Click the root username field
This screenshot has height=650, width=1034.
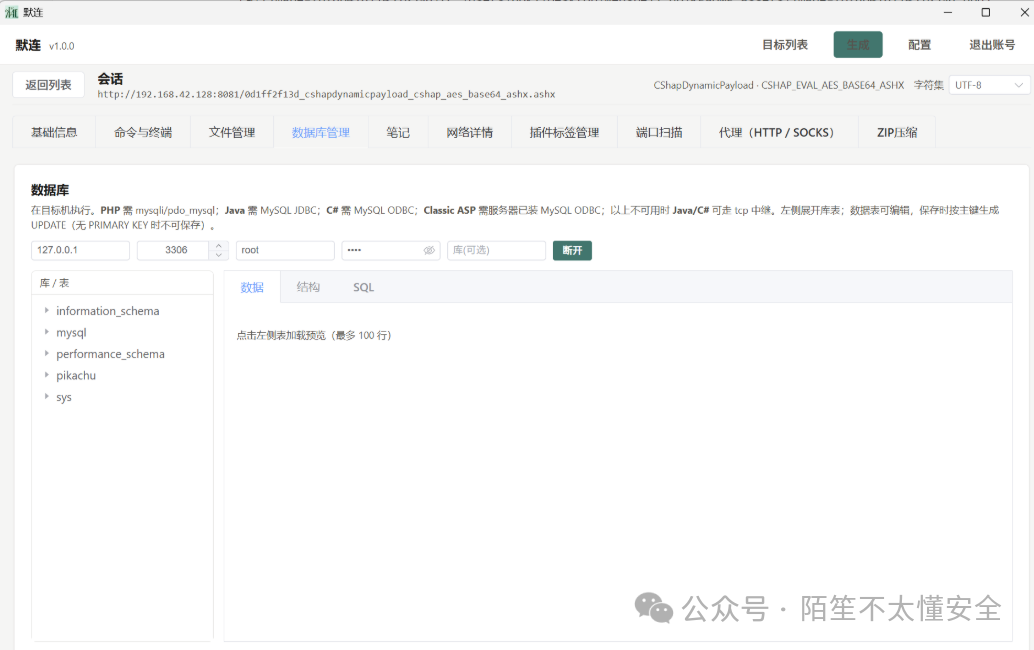tap(286, 251)
